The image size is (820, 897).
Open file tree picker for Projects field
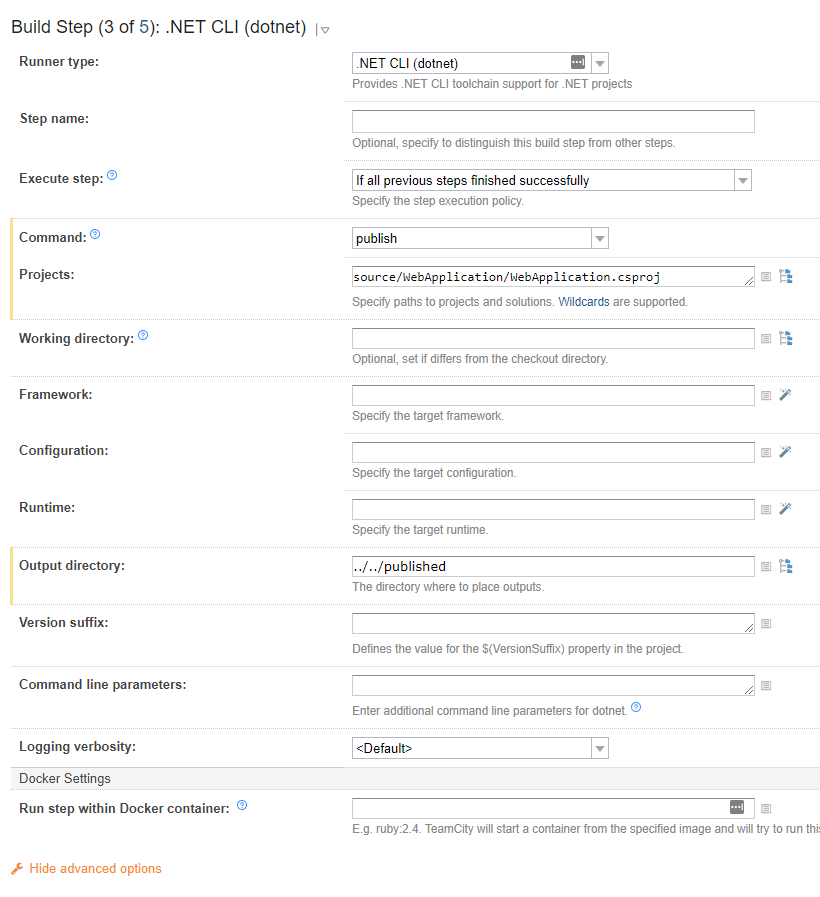tap(786, 277)
